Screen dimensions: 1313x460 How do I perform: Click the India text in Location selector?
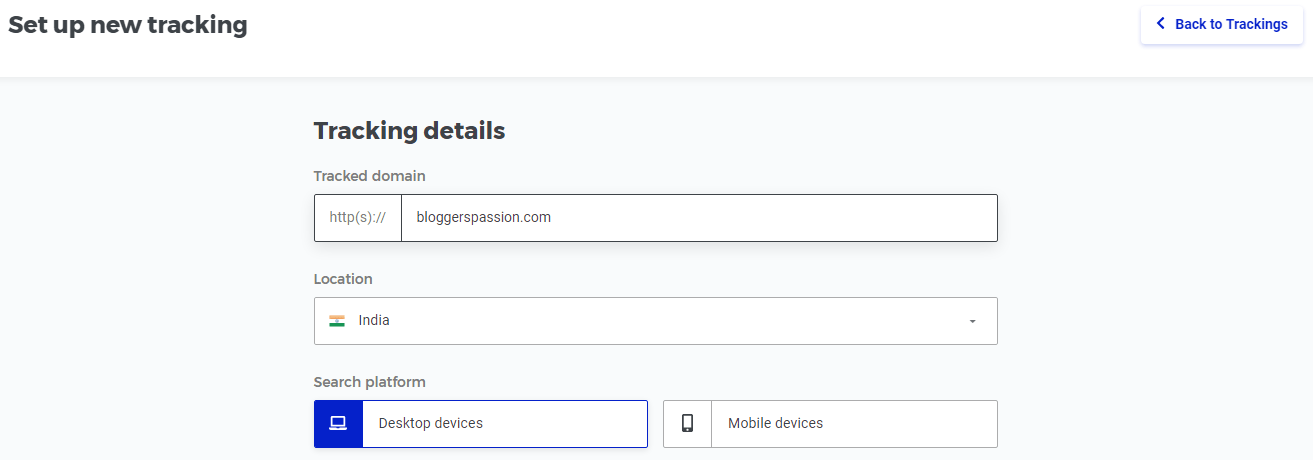[374, 321]
